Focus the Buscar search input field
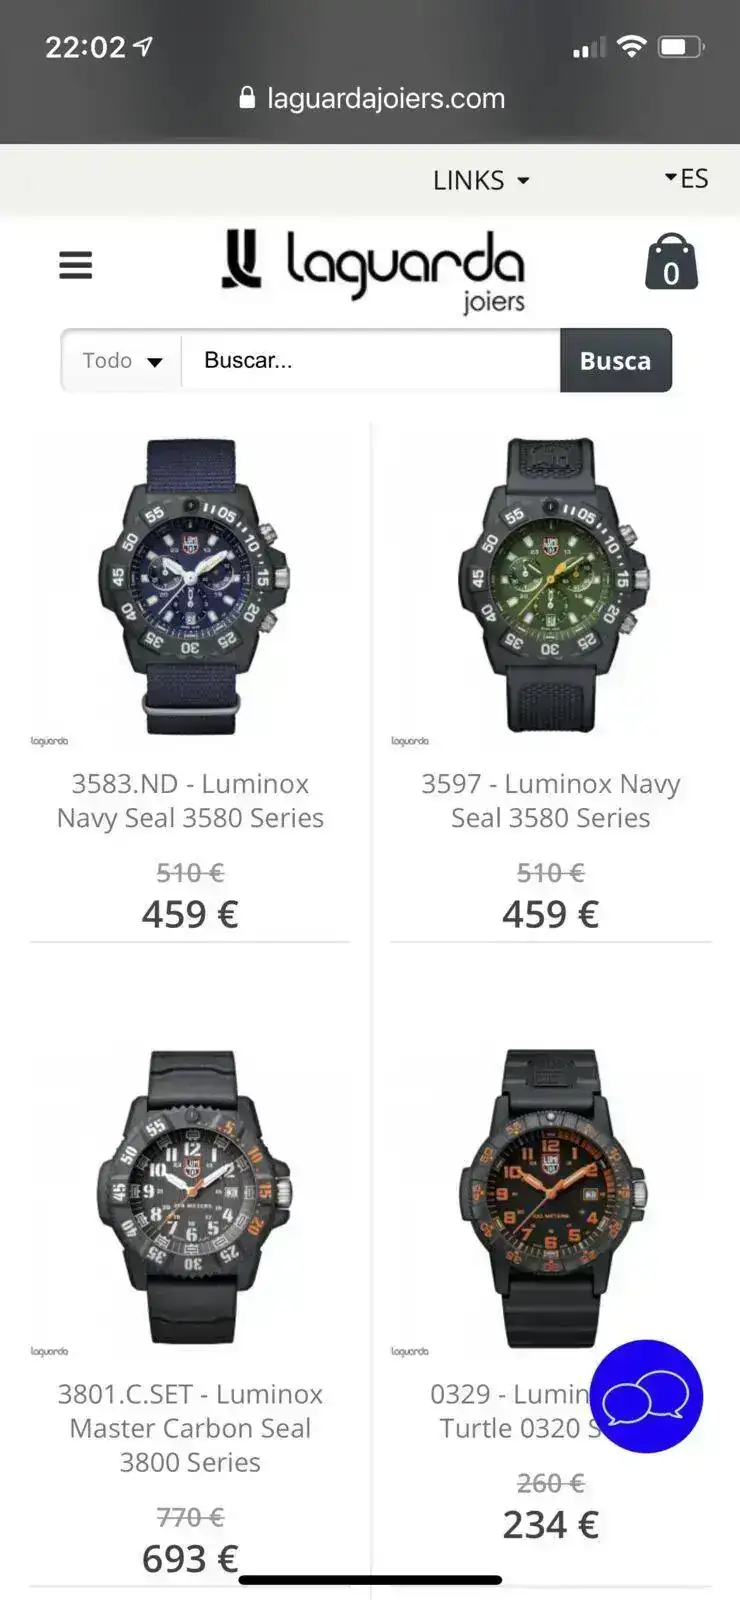This screenshot has height=1600, width=740. pos(371,360)
